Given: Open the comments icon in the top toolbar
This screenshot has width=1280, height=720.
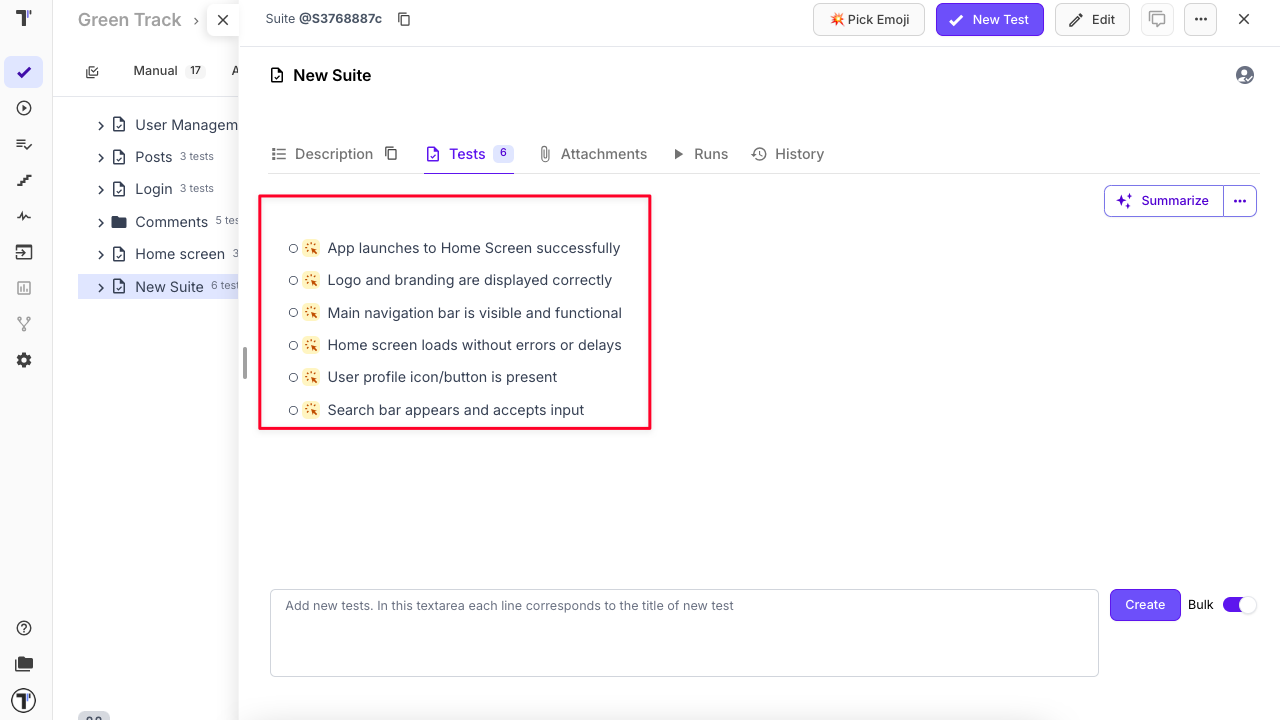Looking at the screenshot, I should click(x=1157, y=19).
